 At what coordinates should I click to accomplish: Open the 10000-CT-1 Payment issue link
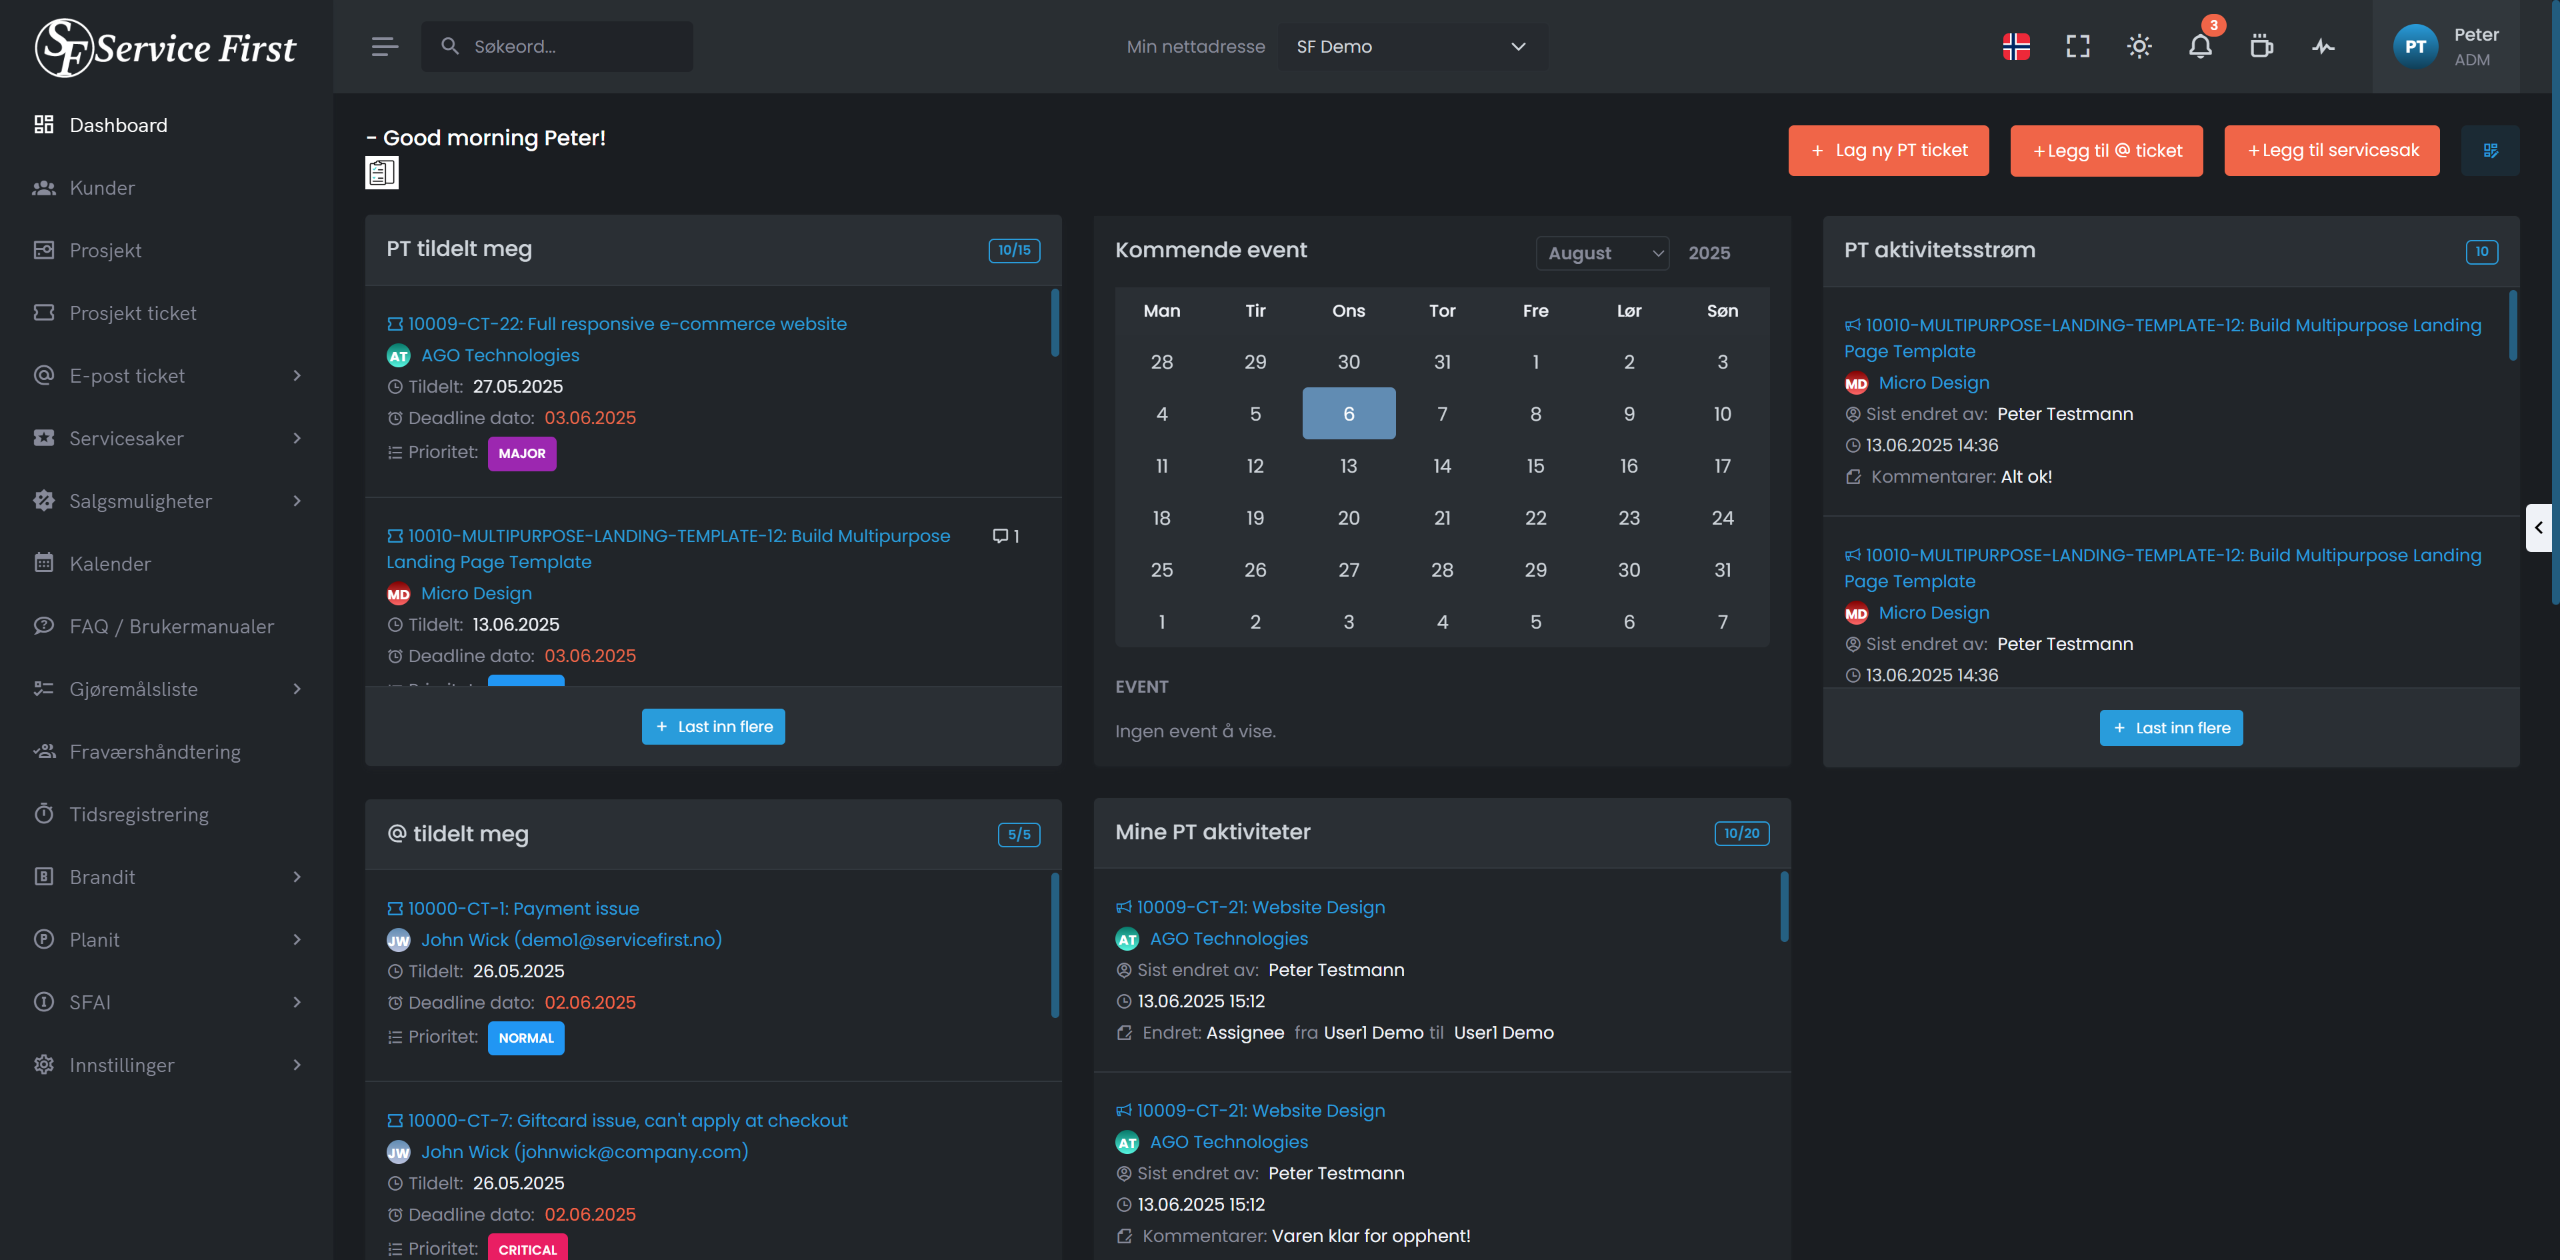click(x=523, y=908)
